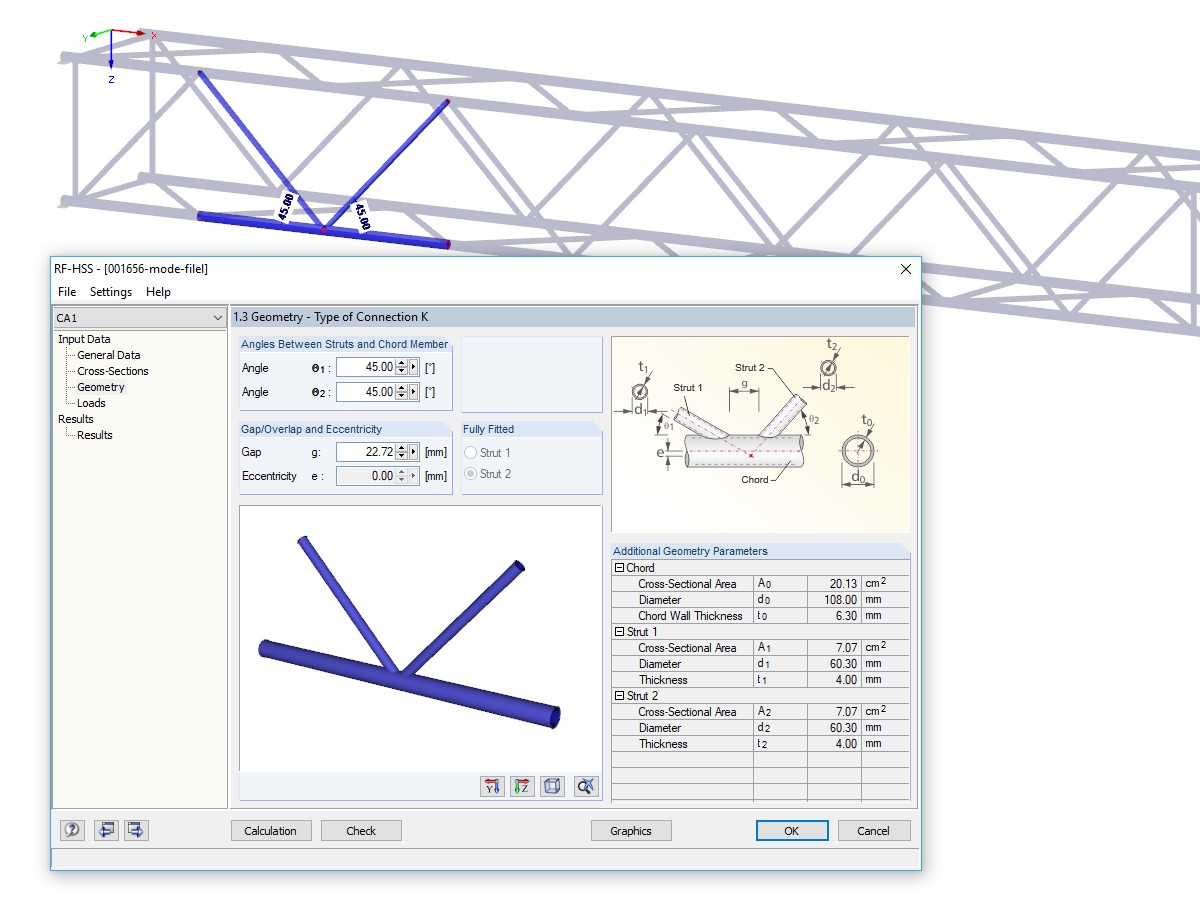
Task: Select General Data in the navigator tree
Action: tap(109, 355)
